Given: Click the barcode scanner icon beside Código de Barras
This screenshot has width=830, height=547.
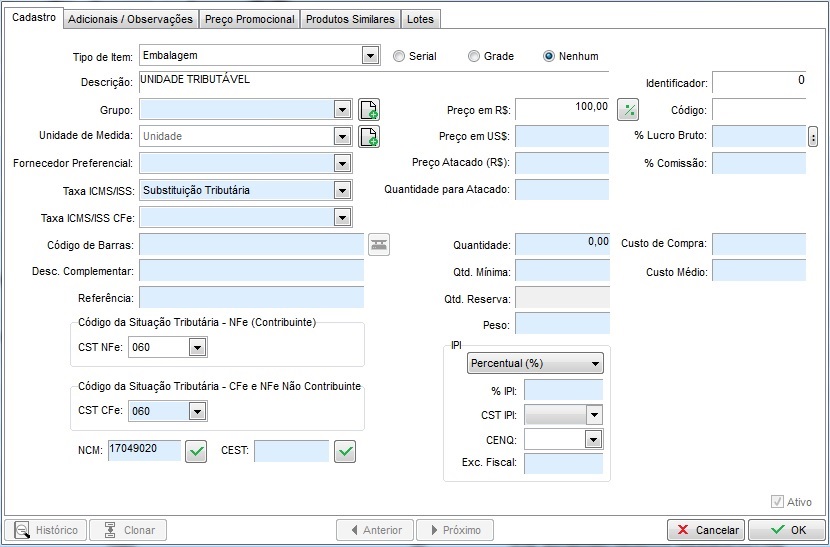Looking at the screenshot, I should click(x=378, y=245).
